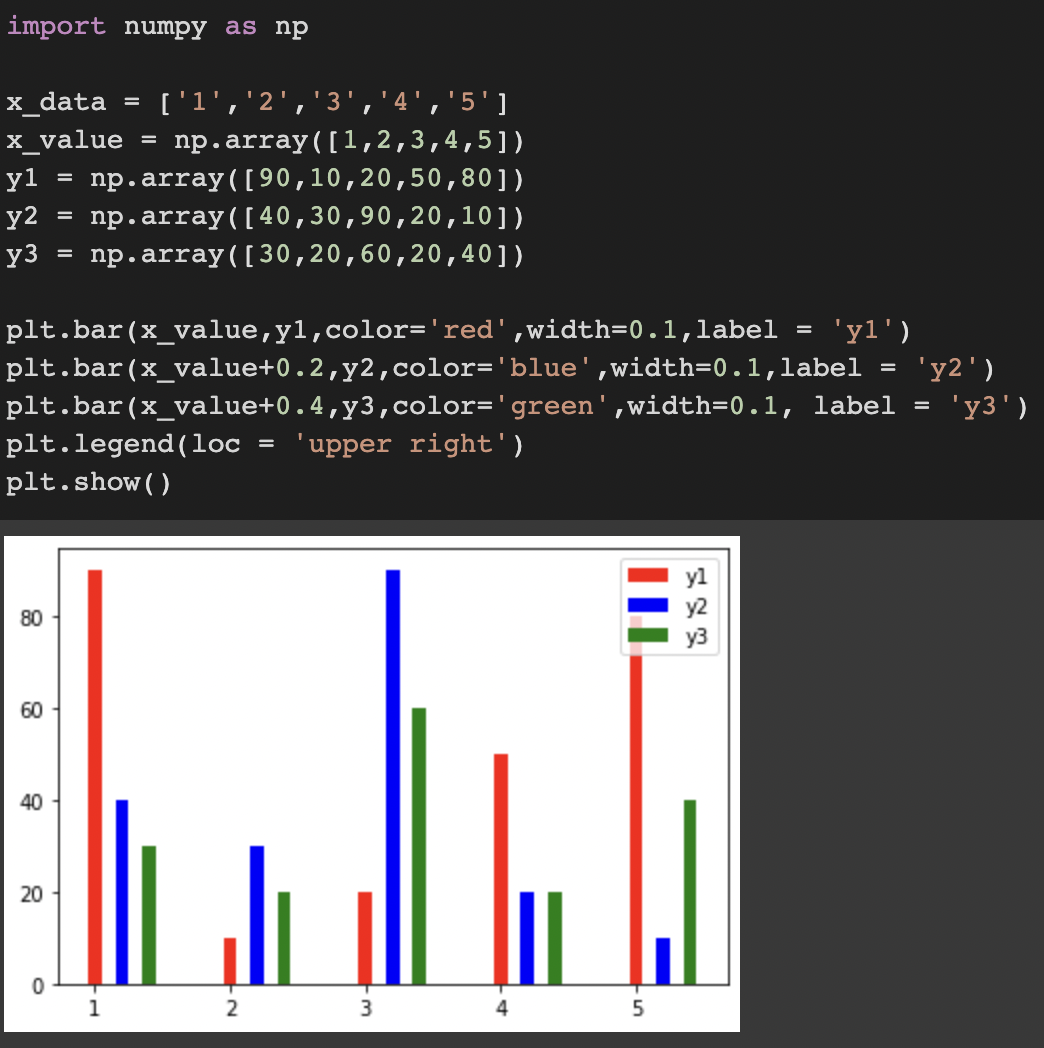Click the green bar near x=4

tap(555, 938)
